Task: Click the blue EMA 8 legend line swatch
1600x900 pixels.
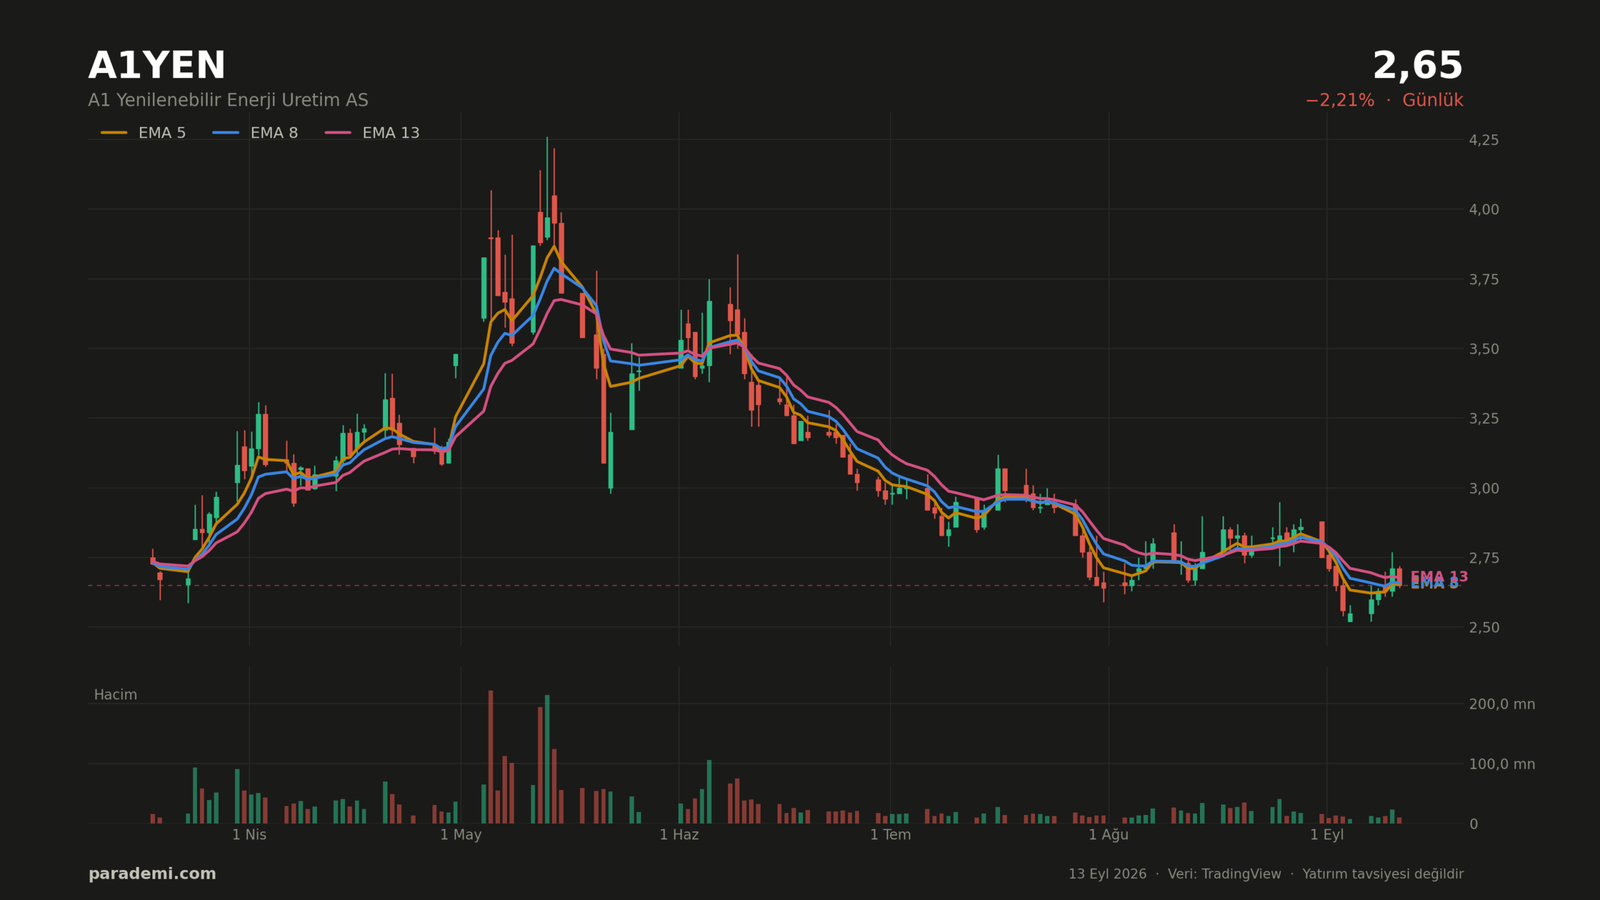Action: [x=226, y=133]
